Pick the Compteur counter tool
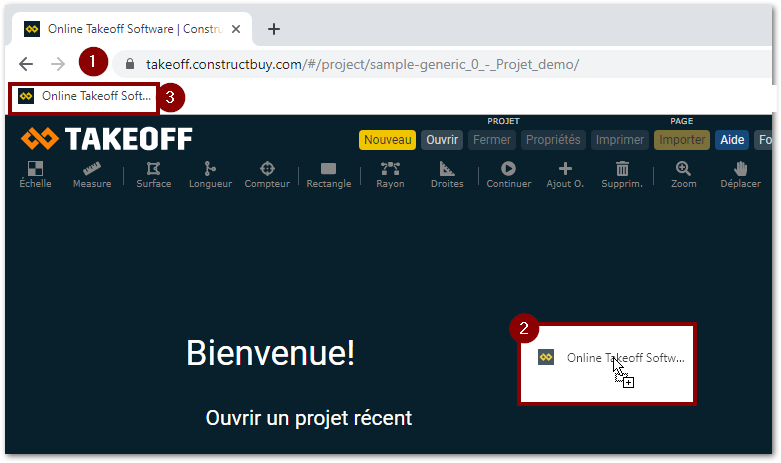Viewport: 781px width, 463px height. 267,174
